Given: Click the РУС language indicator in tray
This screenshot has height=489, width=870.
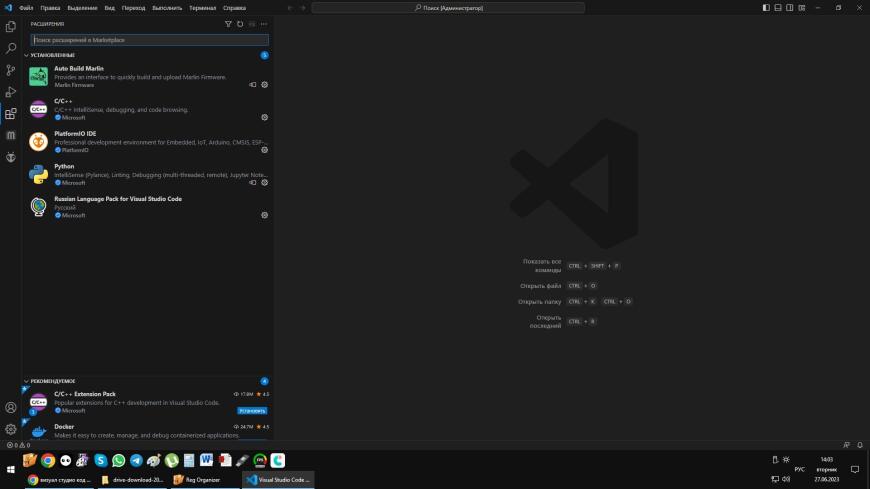Looking at the screenshot, I should 800,469.
